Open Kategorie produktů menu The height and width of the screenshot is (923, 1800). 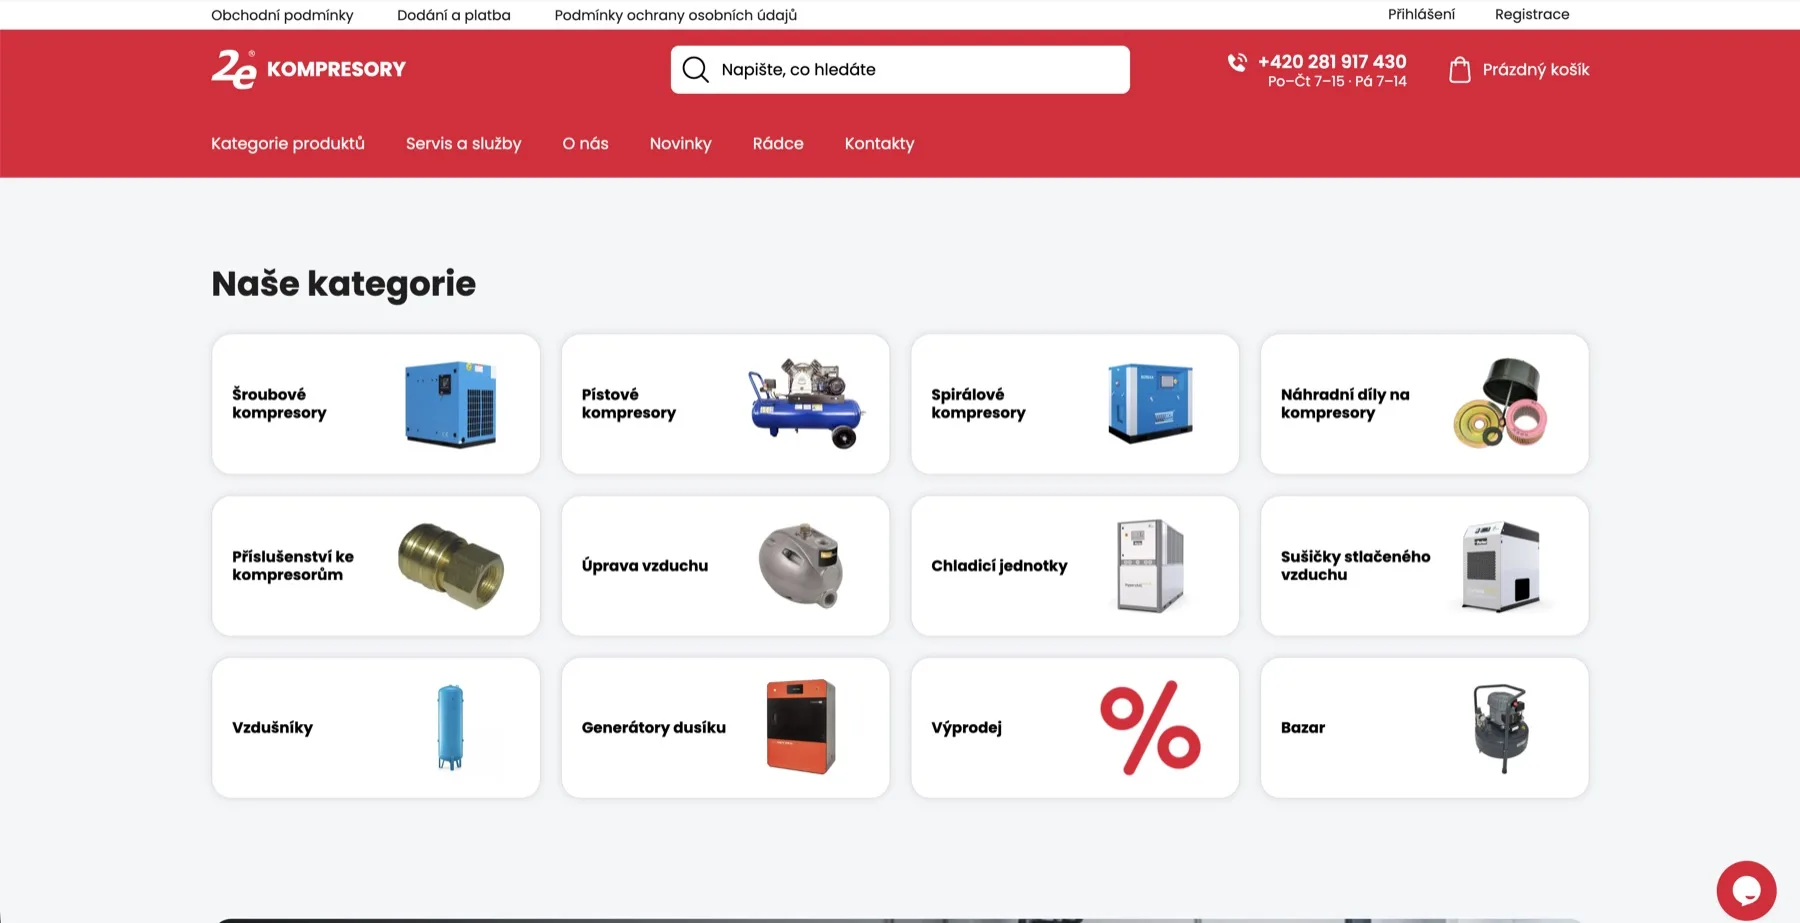pyautogui.click(x=288, y=143)
